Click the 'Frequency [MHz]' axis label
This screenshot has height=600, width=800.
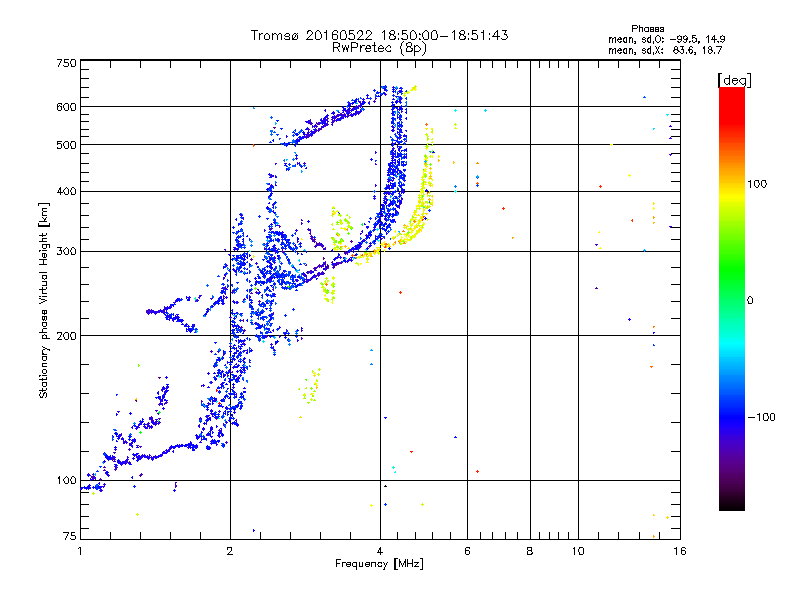point(379,564)
